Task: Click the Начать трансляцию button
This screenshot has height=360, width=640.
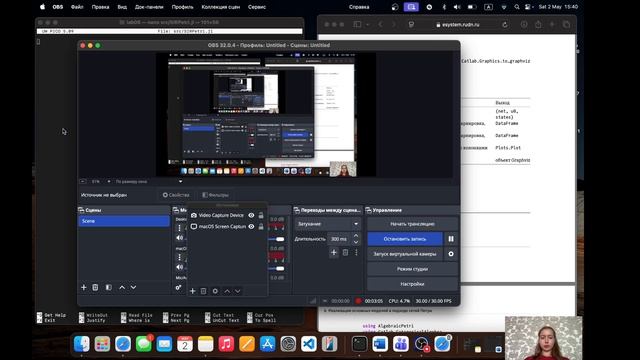Action: [412, 224]
